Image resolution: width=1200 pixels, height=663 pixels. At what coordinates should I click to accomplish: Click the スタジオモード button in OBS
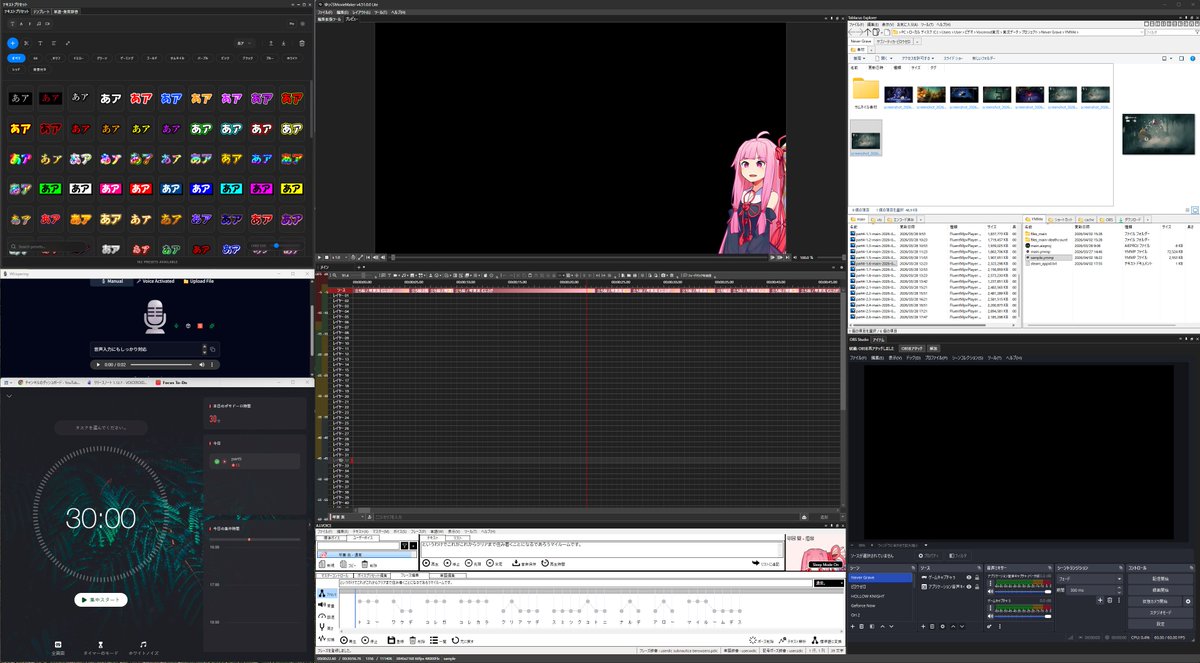click(x=1160, y=613)
